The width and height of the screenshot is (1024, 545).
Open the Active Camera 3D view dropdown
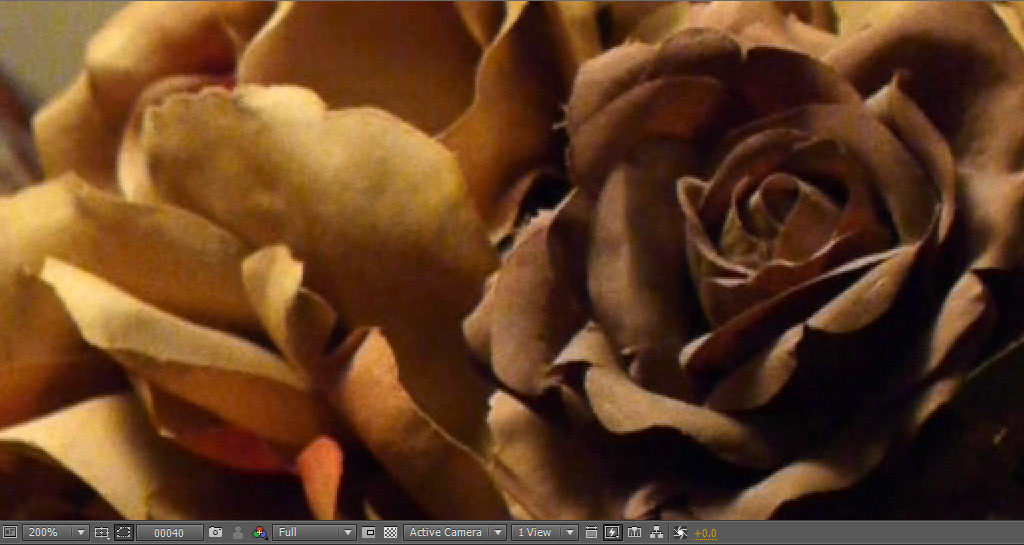453,533
